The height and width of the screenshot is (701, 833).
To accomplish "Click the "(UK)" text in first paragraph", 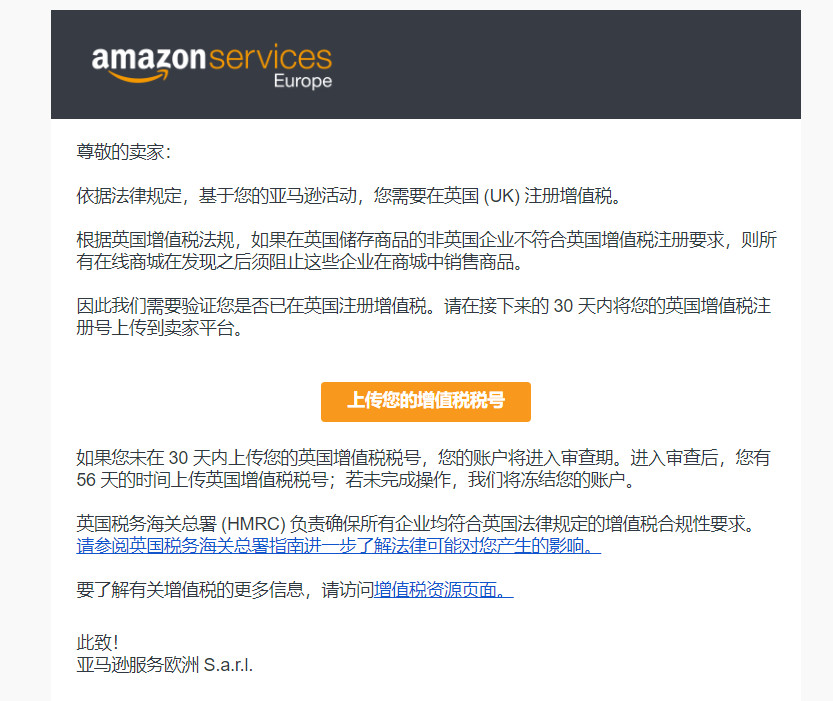I will (x=504, y=195).
